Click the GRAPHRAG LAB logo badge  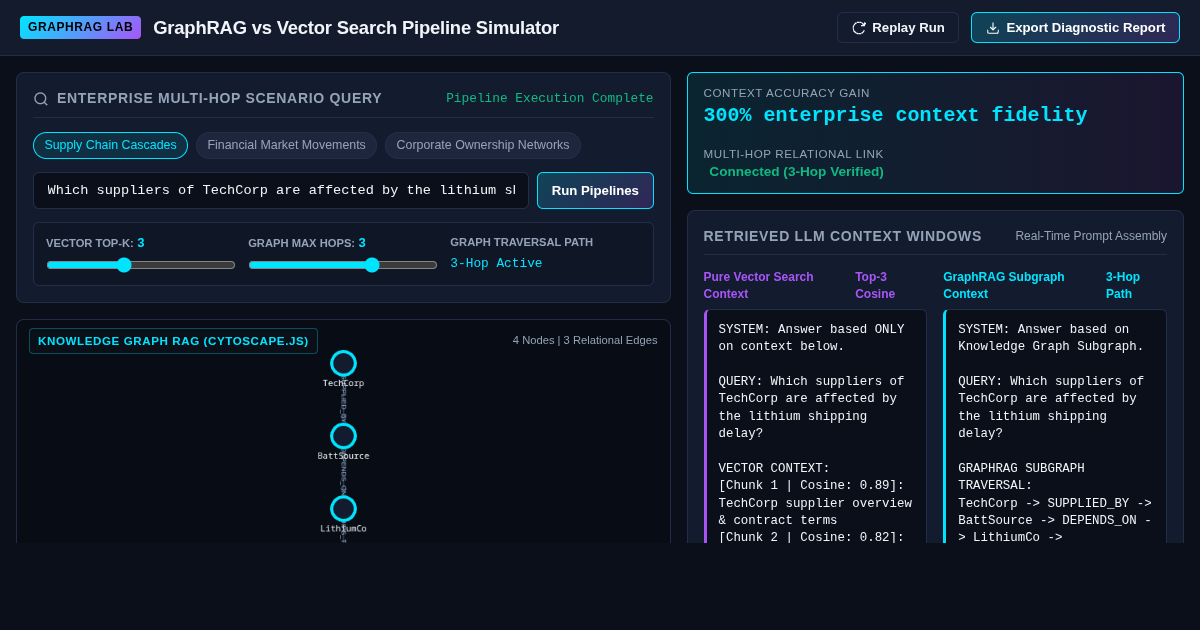point(80,27)
